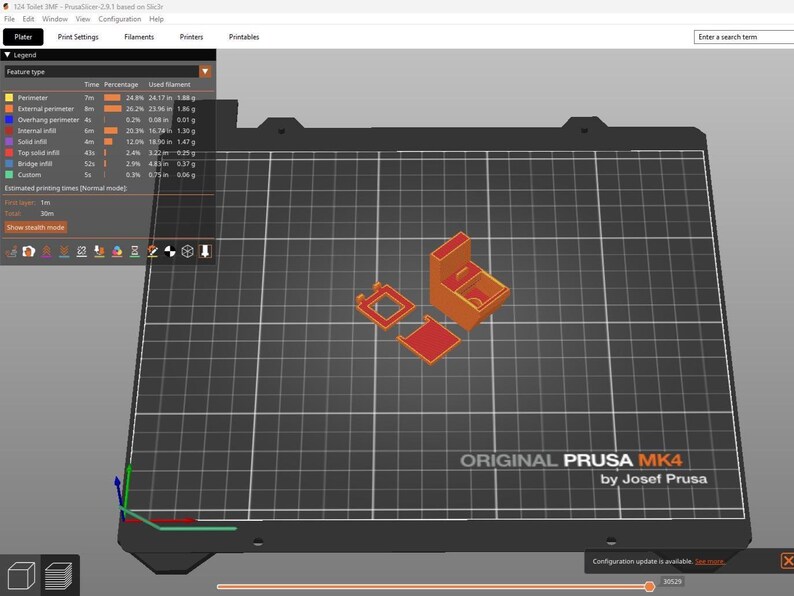Toggle Shells wireframe cube icon
The height and width of the screenshot is (596, 794).
pyautogui.click(x=187, y=251)
